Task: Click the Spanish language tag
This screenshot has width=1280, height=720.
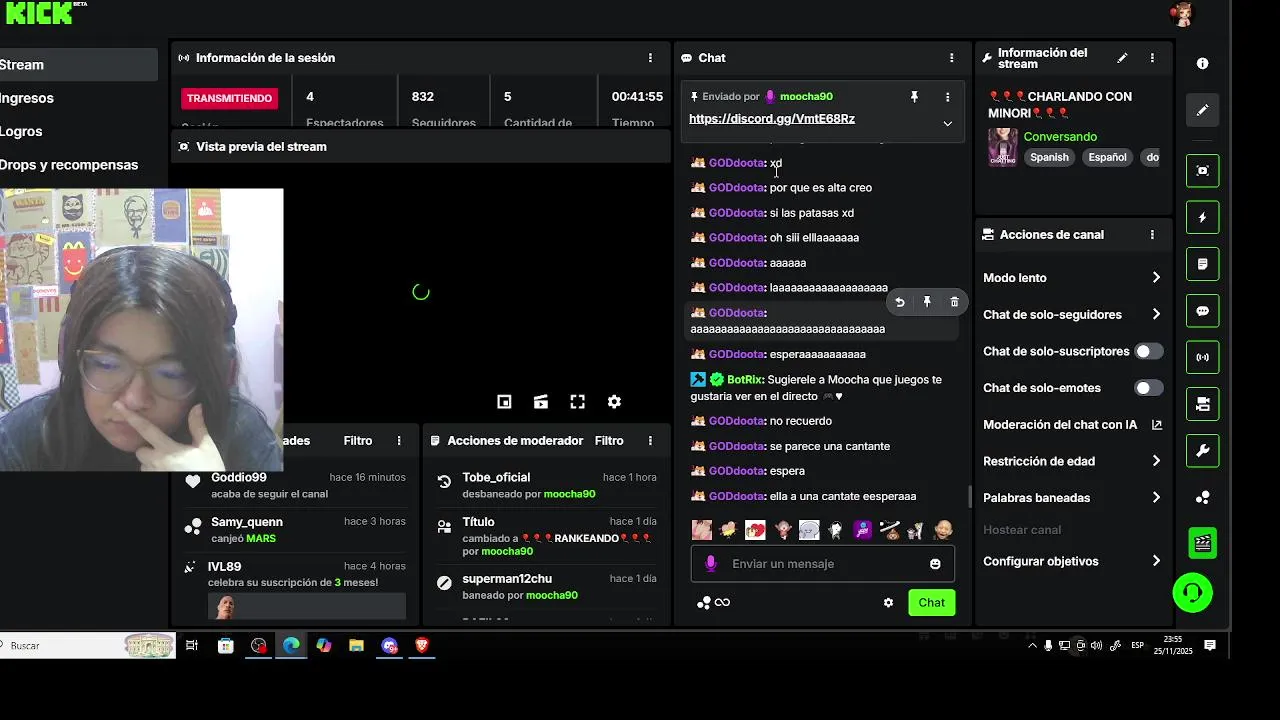Action: 1049,157
